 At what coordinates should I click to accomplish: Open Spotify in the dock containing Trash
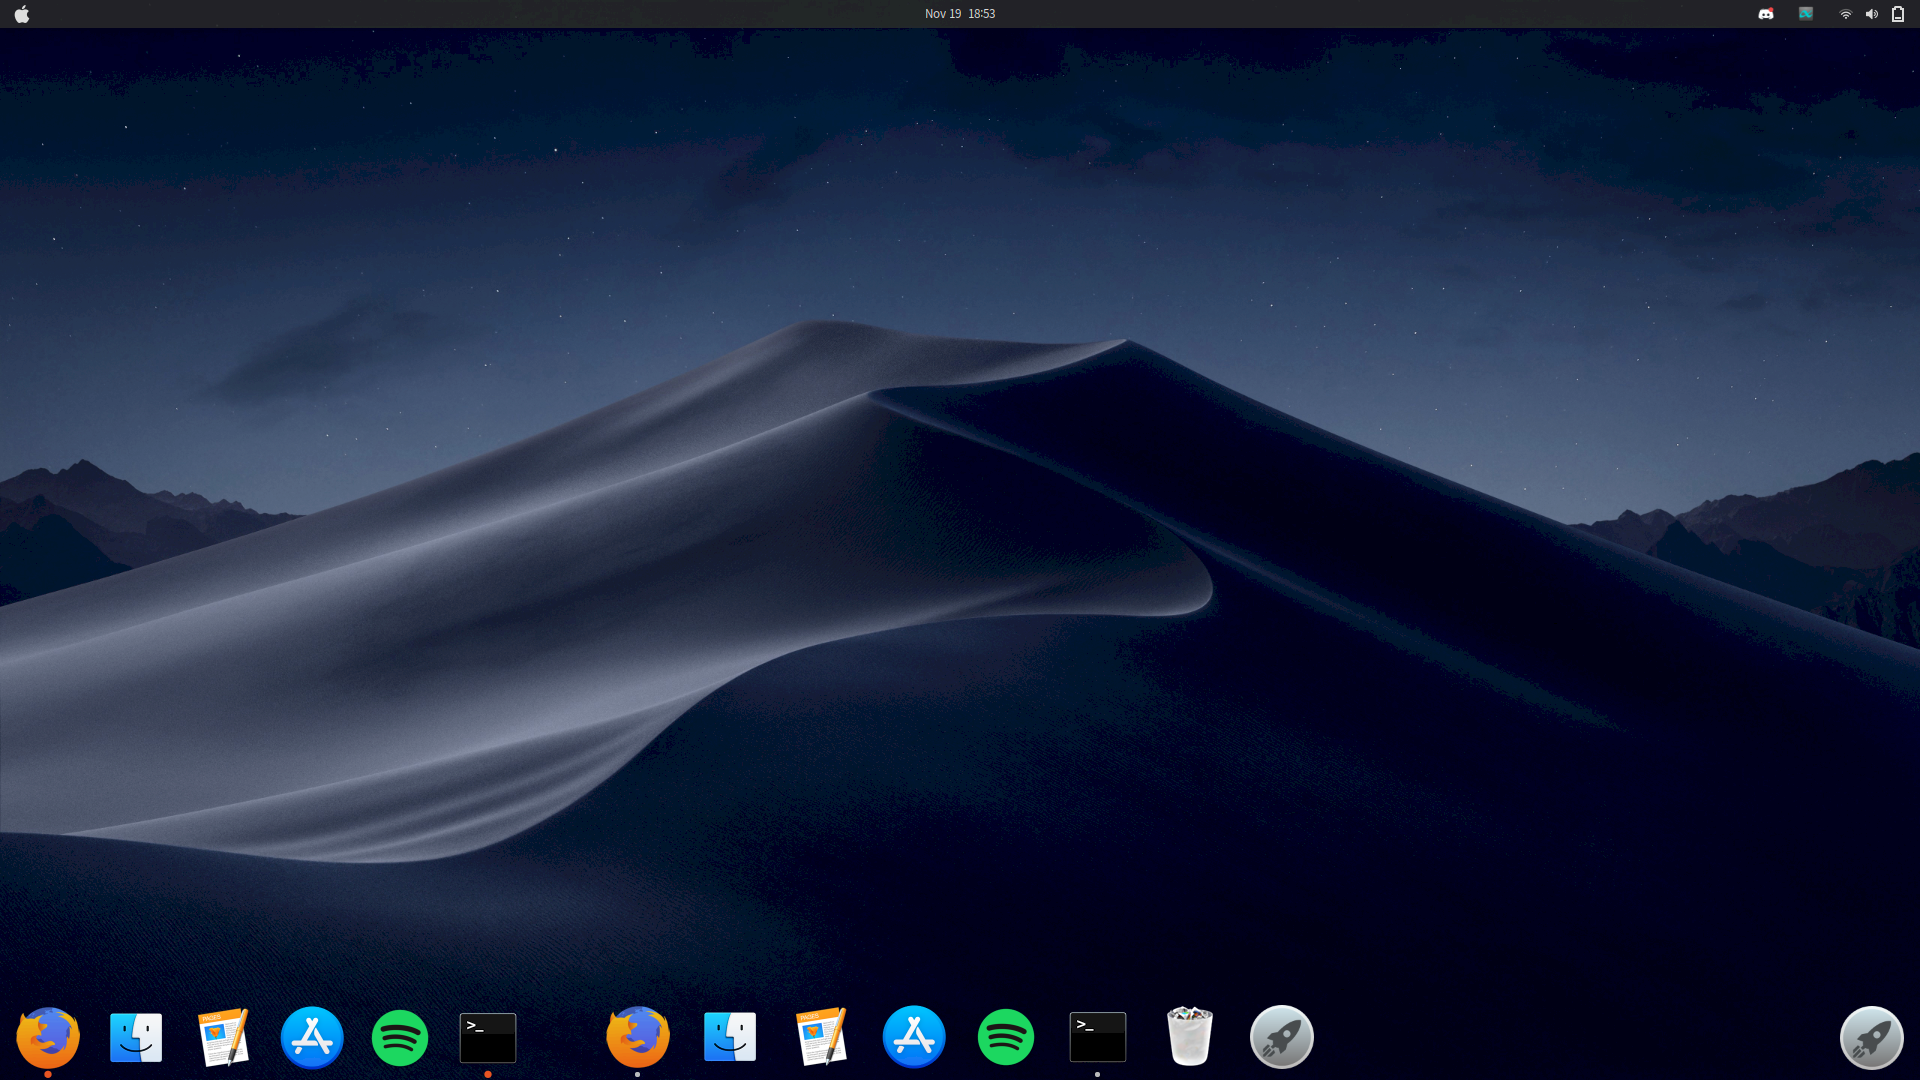point(1006,1037)
